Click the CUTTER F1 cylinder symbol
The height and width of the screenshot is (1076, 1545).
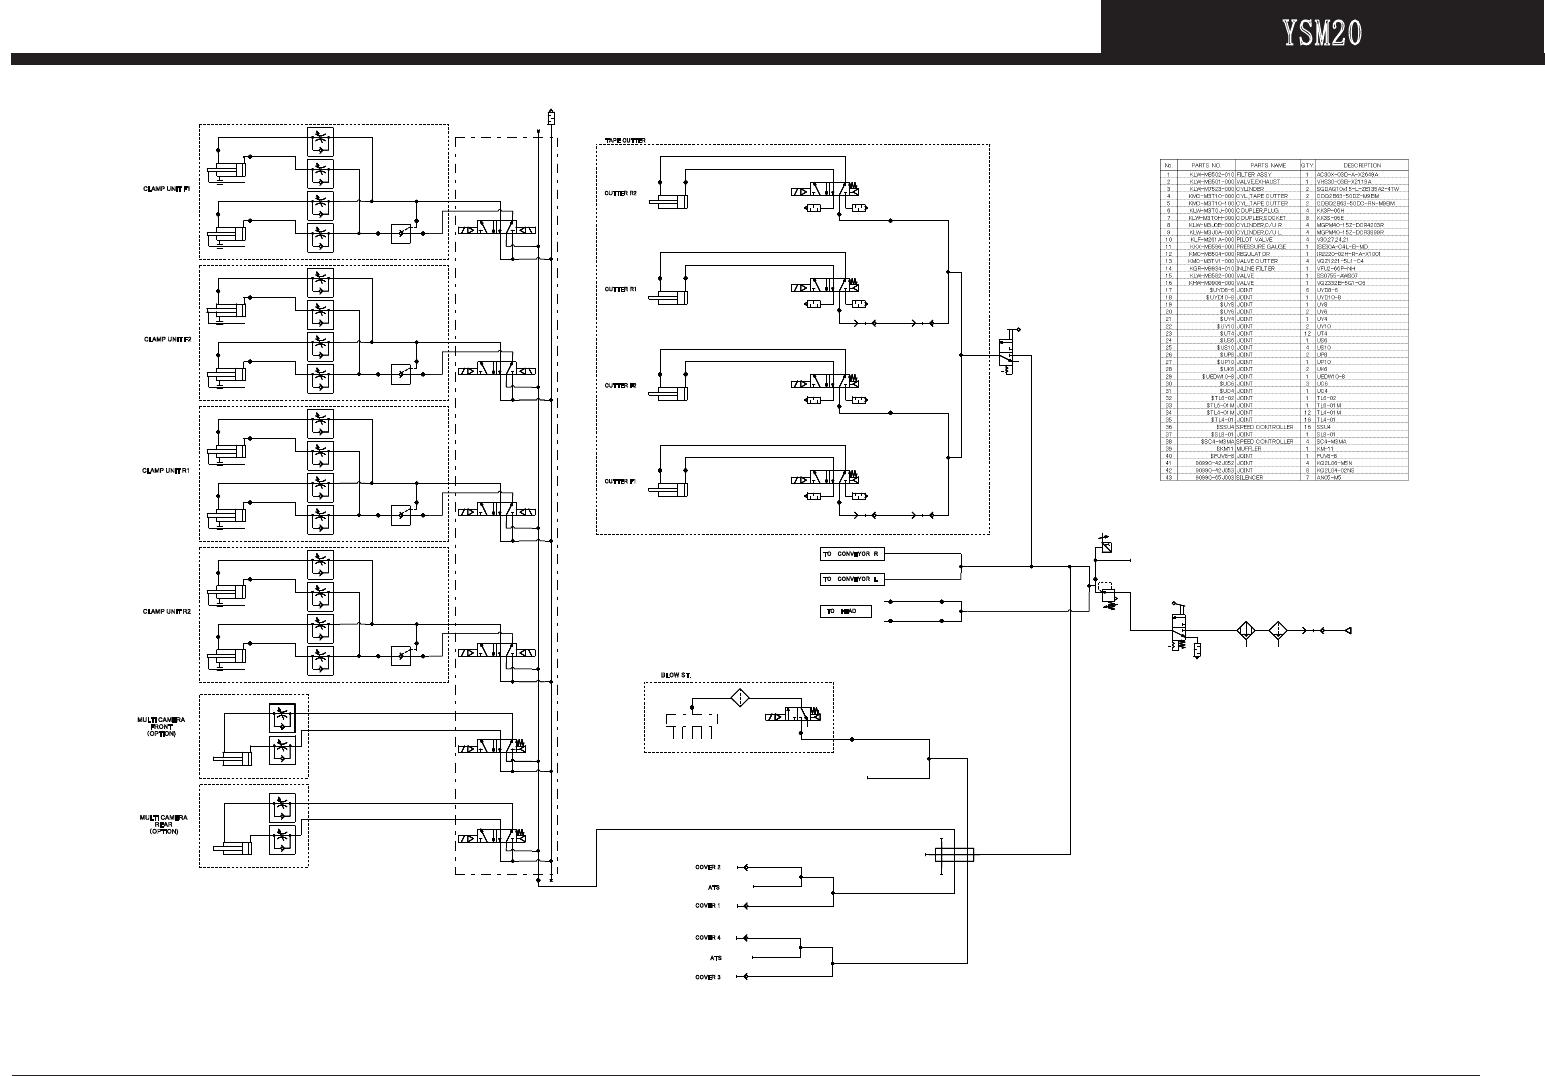pyautogui.click(x=669, y=490)
